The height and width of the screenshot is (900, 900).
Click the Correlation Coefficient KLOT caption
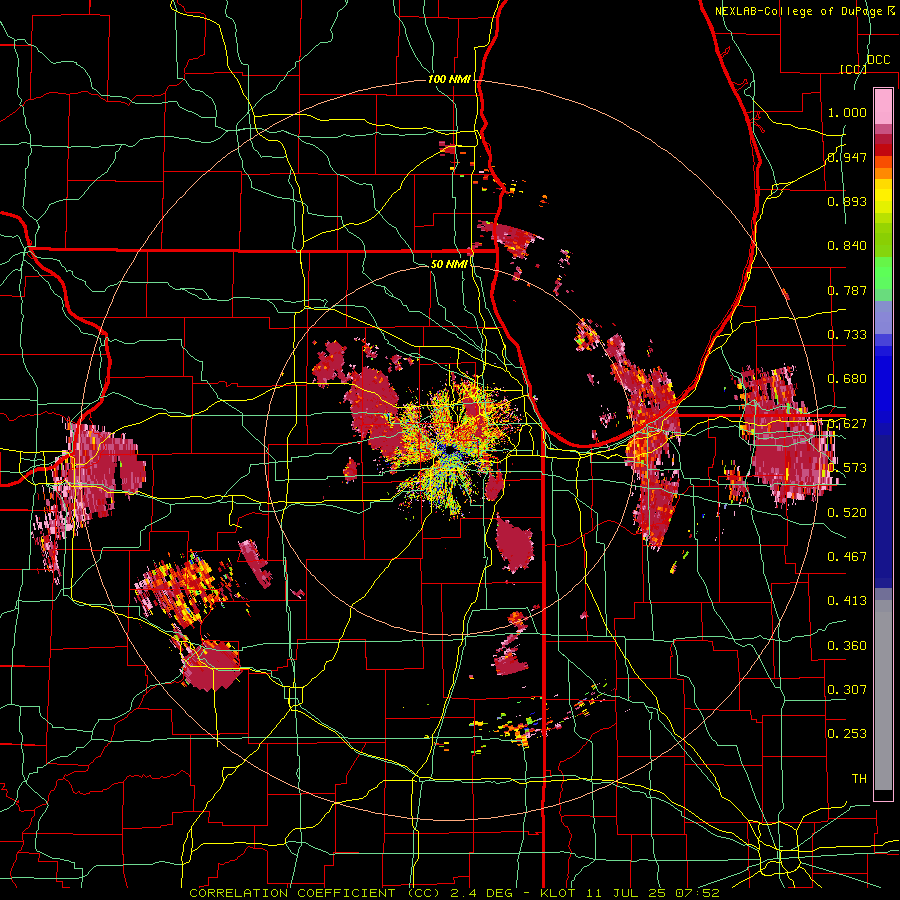tap(455, 893)
